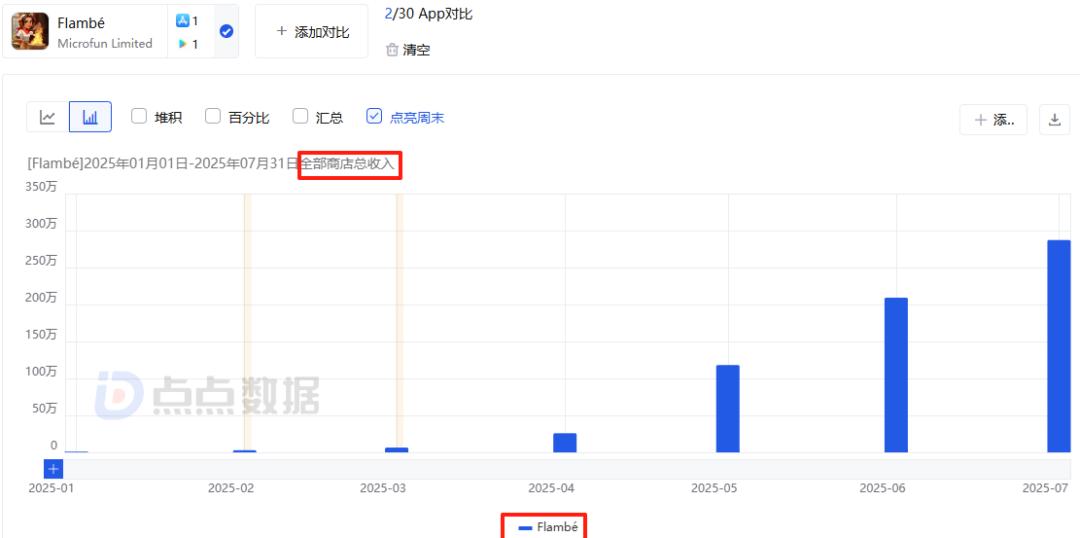Click 清空 to clear comparisons

point(417,50)
